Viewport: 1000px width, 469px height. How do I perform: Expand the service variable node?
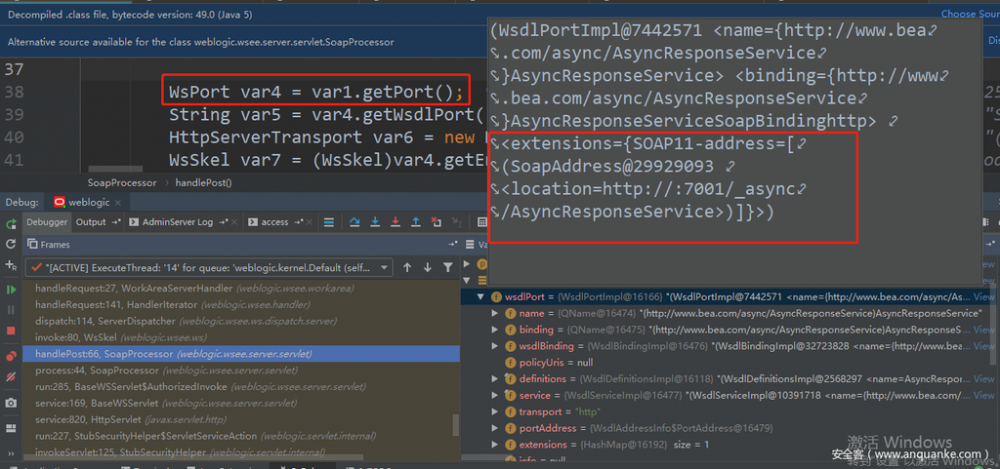click(x=496, y=396)
